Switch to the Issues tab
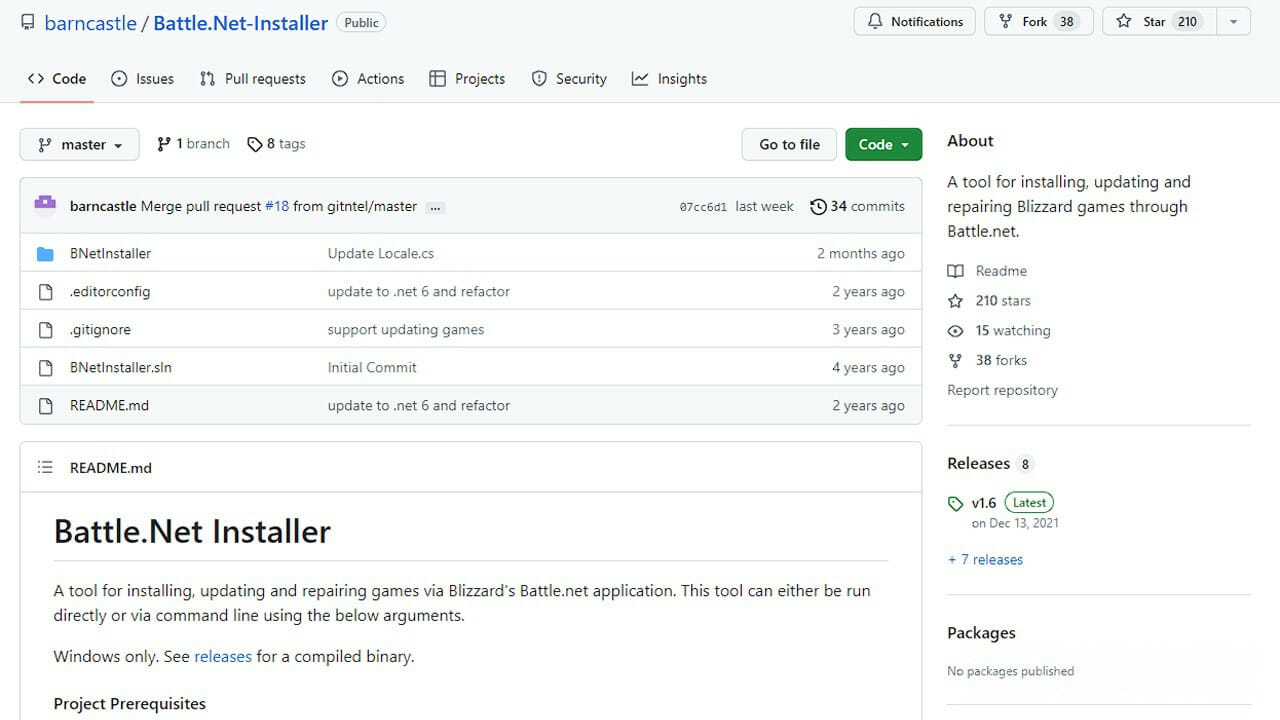The height and width of the screenshot is (720, 1280). coord(142,79)
